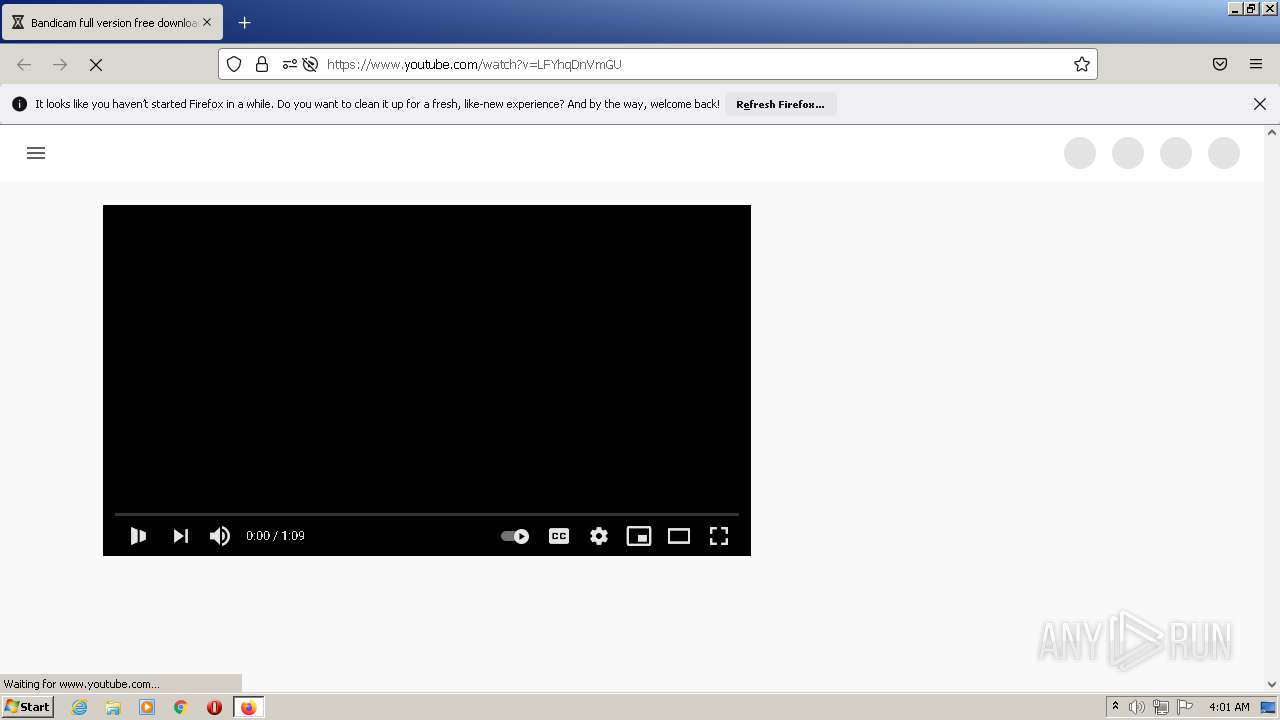Open tracking protection shield panel
The image size is (1280, 720).
click(x=234, y=64)
